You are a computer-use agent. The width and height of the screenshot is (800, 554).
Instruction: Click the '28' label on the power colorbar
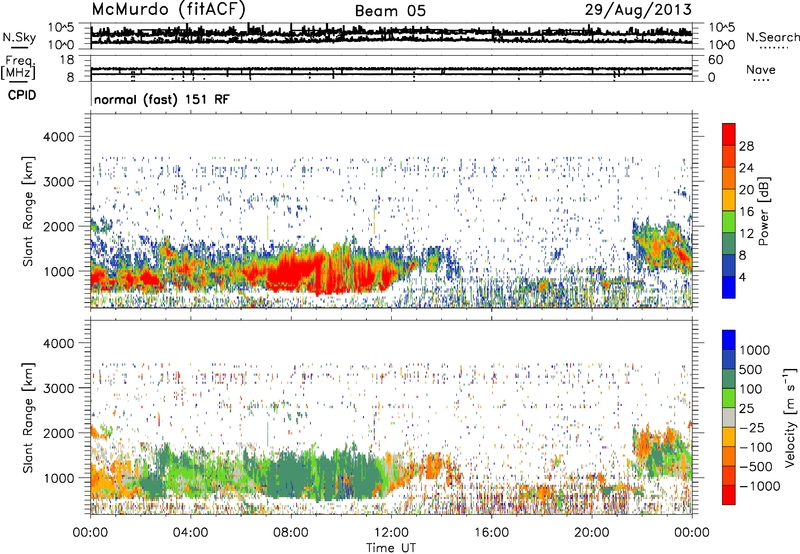pos(746,146)
